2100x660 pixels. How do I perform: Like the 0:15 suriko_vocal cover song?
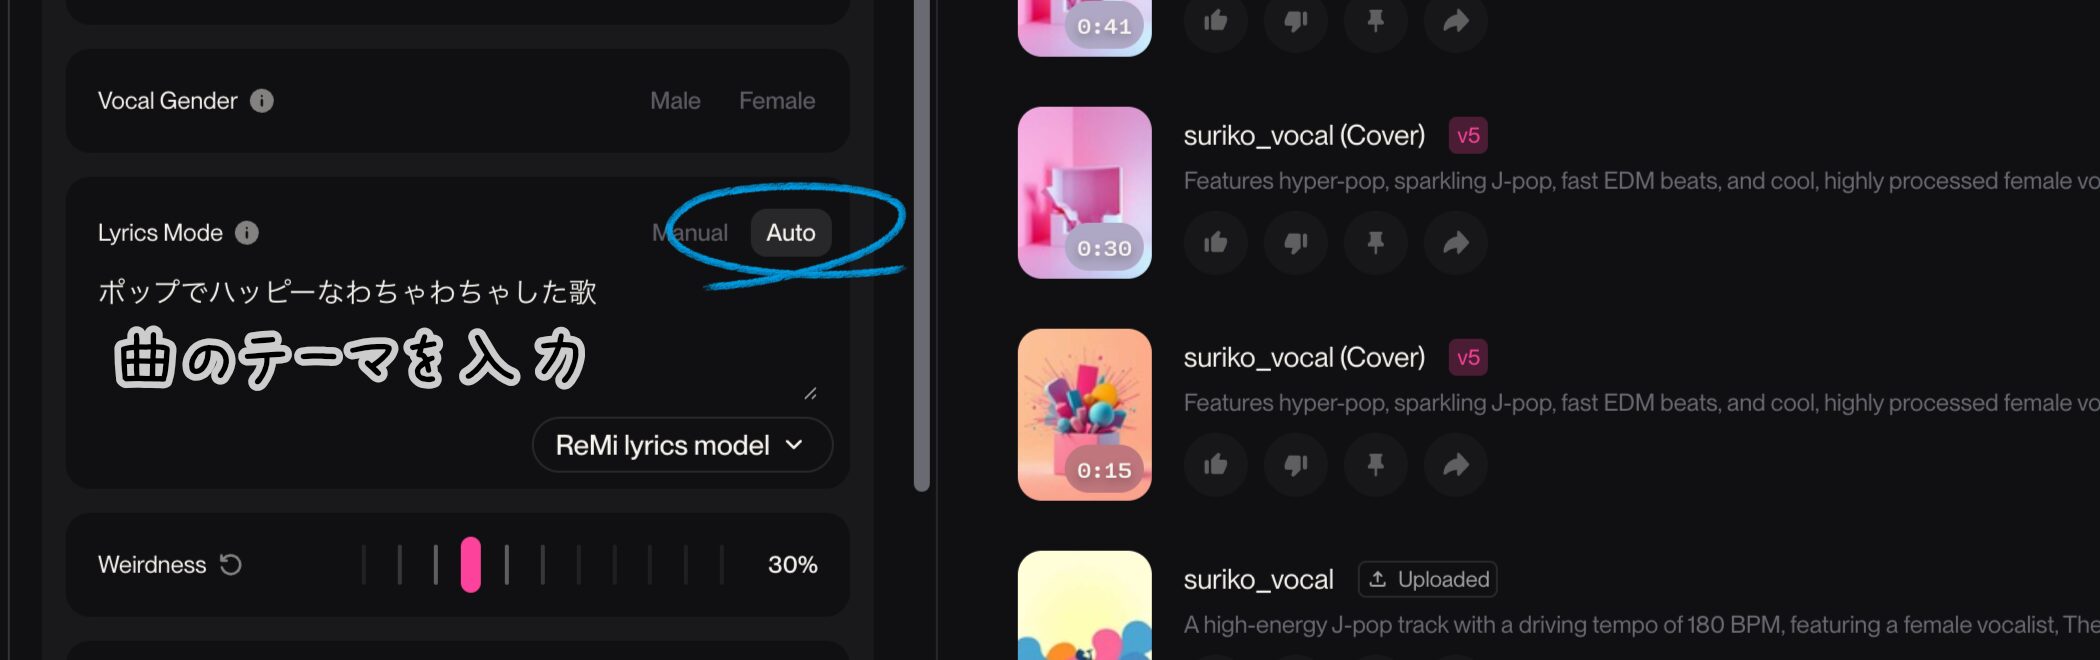(x=1216, y=465)
